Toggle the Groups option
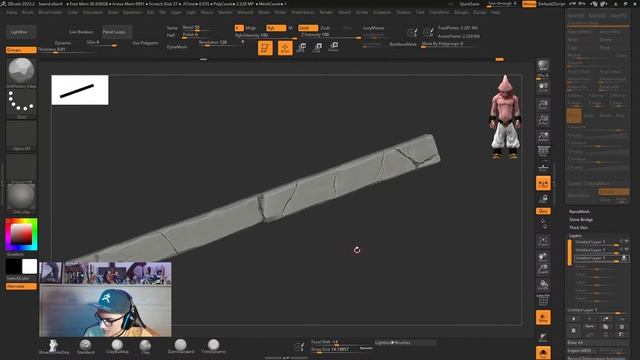 coord(21,50)
